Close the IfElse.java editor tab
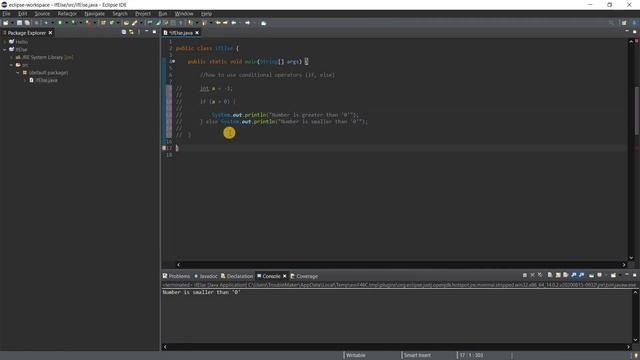 point(197,33)
